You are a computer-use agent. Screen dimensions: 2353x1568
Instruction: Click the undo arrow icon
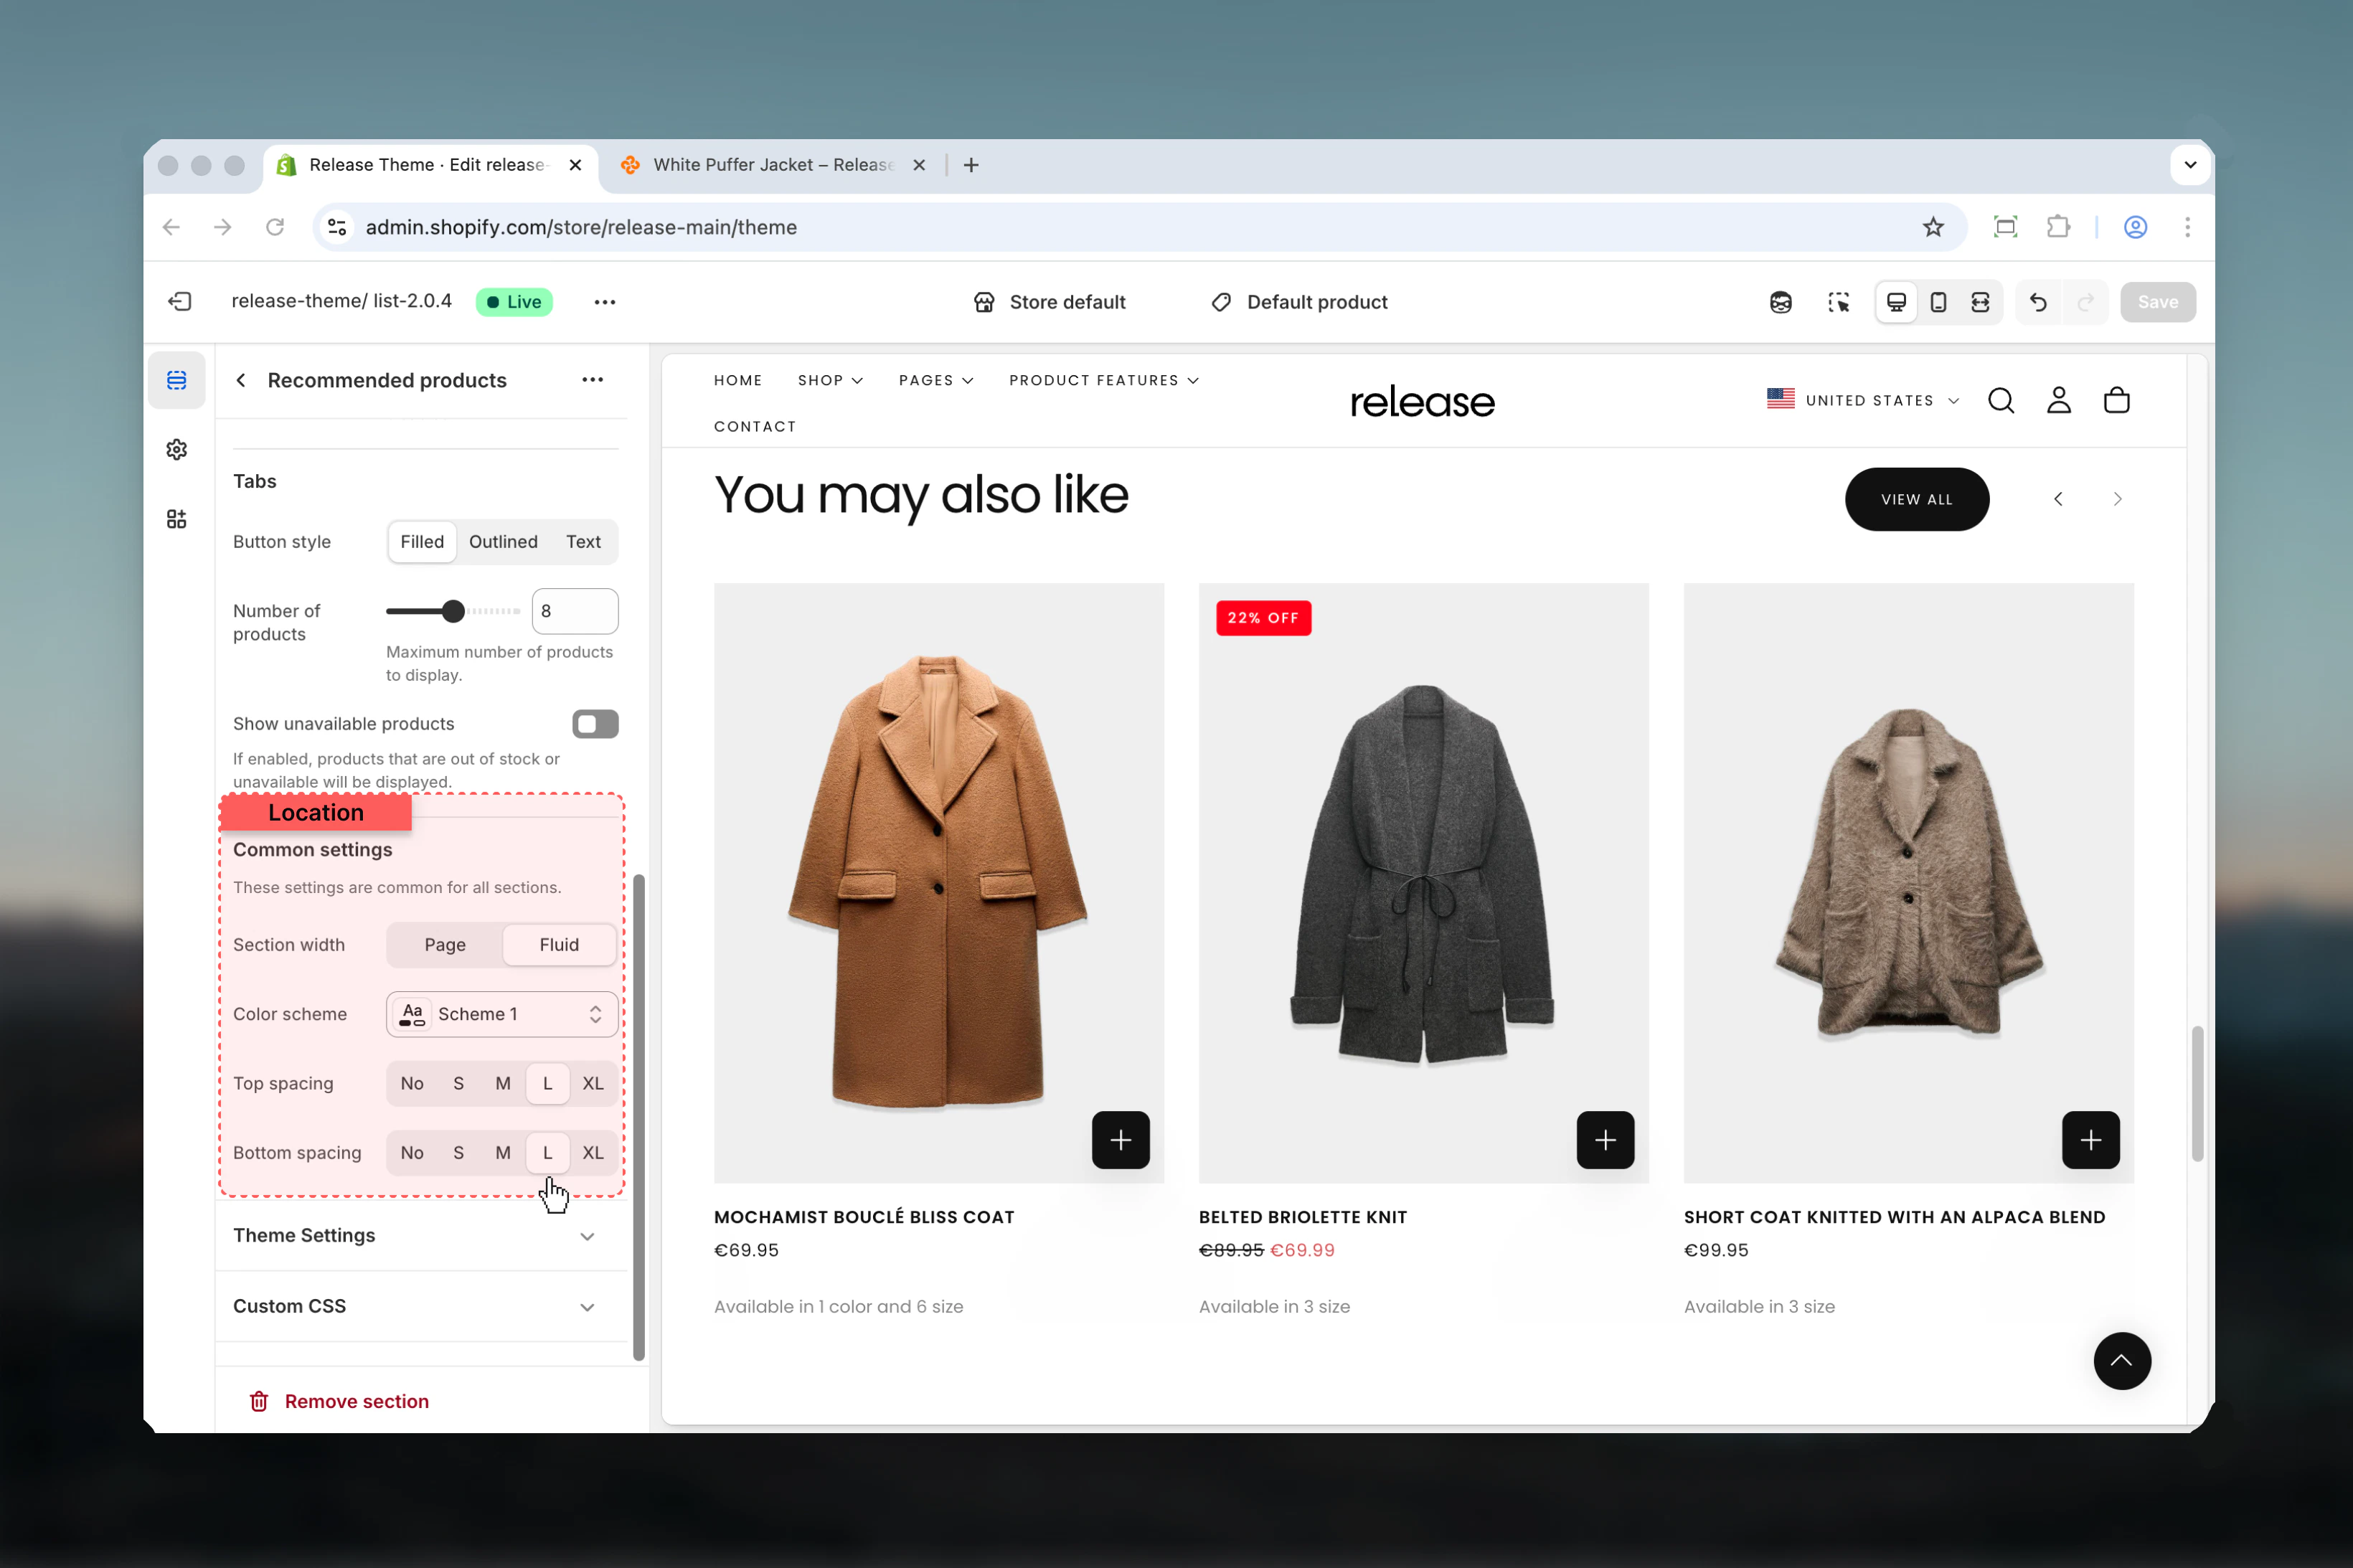click(2039, 302)
